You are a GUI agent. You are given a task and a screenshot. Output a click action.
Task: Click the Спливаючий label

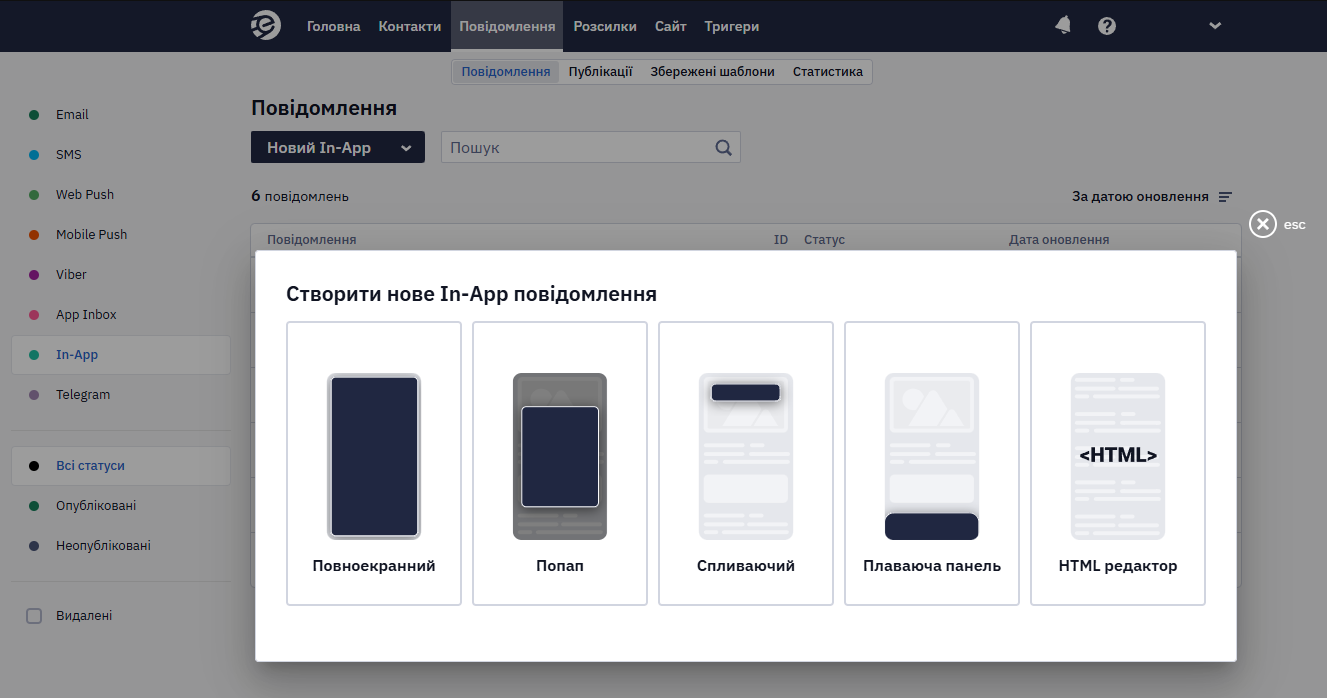coord(746,566)
